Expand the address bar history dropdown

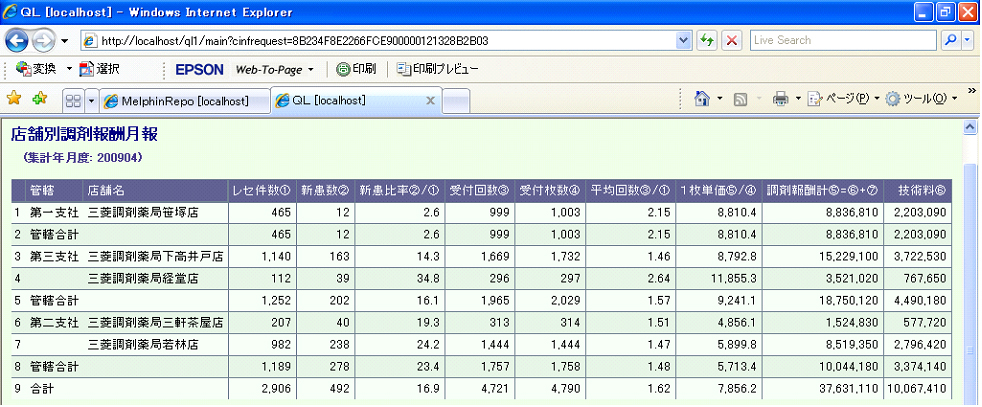[684, 41]
